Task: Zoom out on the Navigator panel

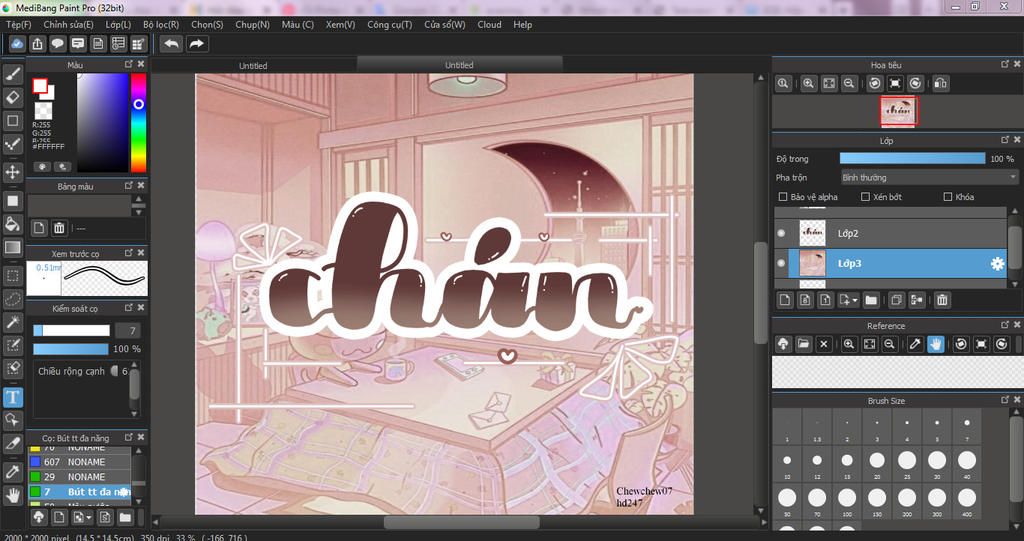Action: tap(849, 83)
